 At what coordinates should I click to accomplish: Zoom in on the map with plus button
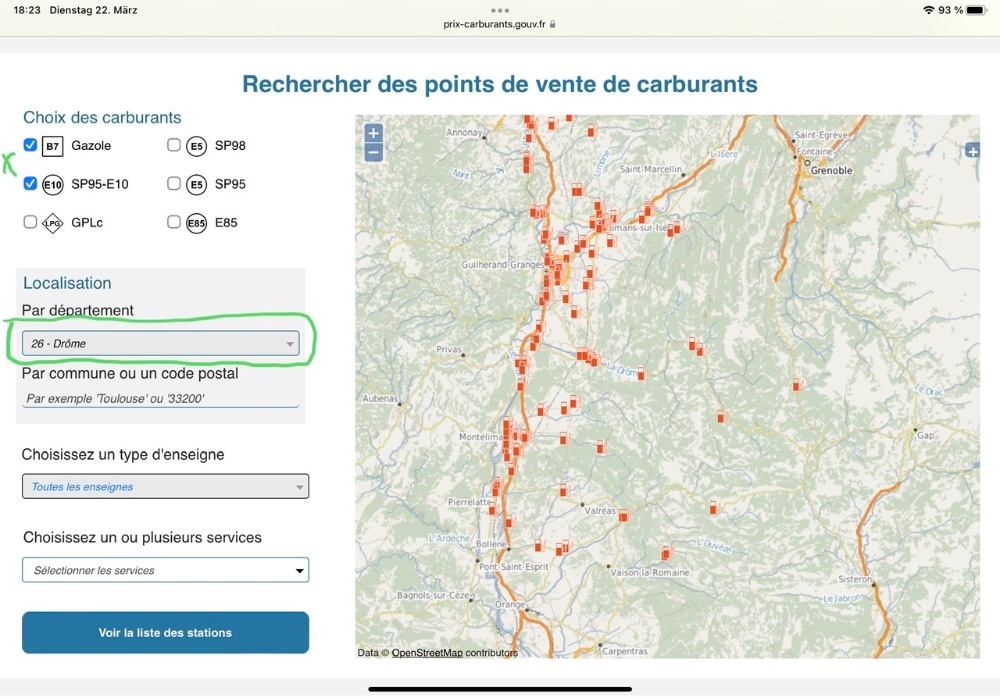pos(373,133)
